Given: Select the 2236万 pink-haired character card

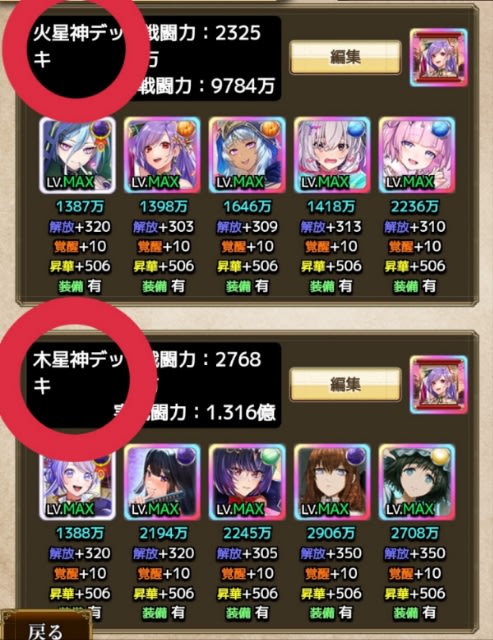Looking at the screenshot, I should [417, 155].
